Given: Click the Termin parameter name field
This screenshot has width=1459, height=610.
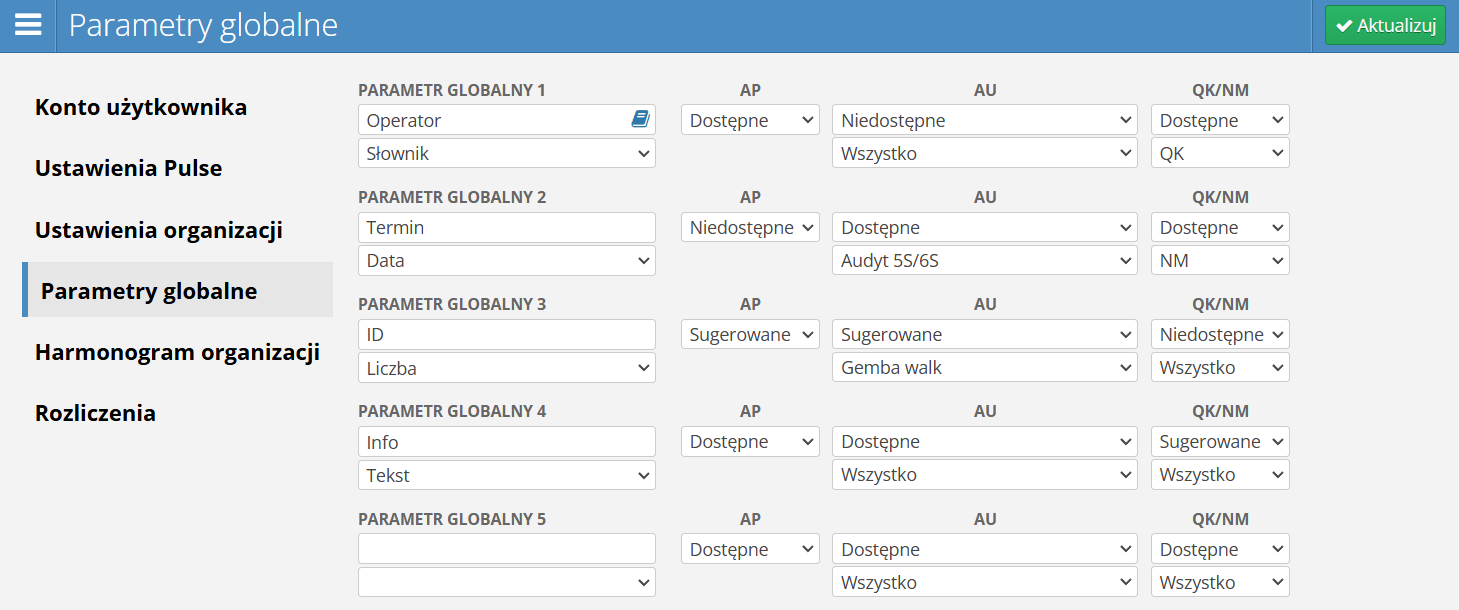Looking at the screenshot, I should click(506, 227).
